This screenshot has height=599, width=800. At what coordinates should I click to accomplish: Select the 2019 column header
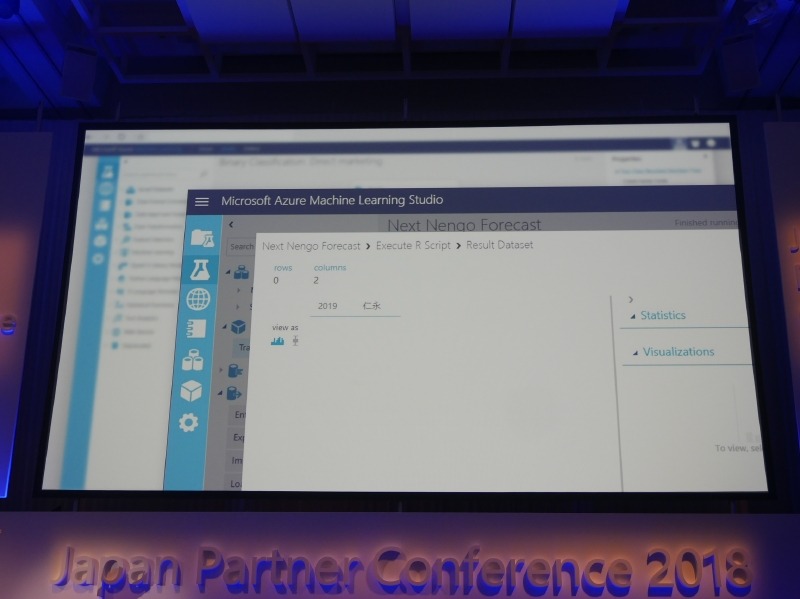(x=328, y=306)
